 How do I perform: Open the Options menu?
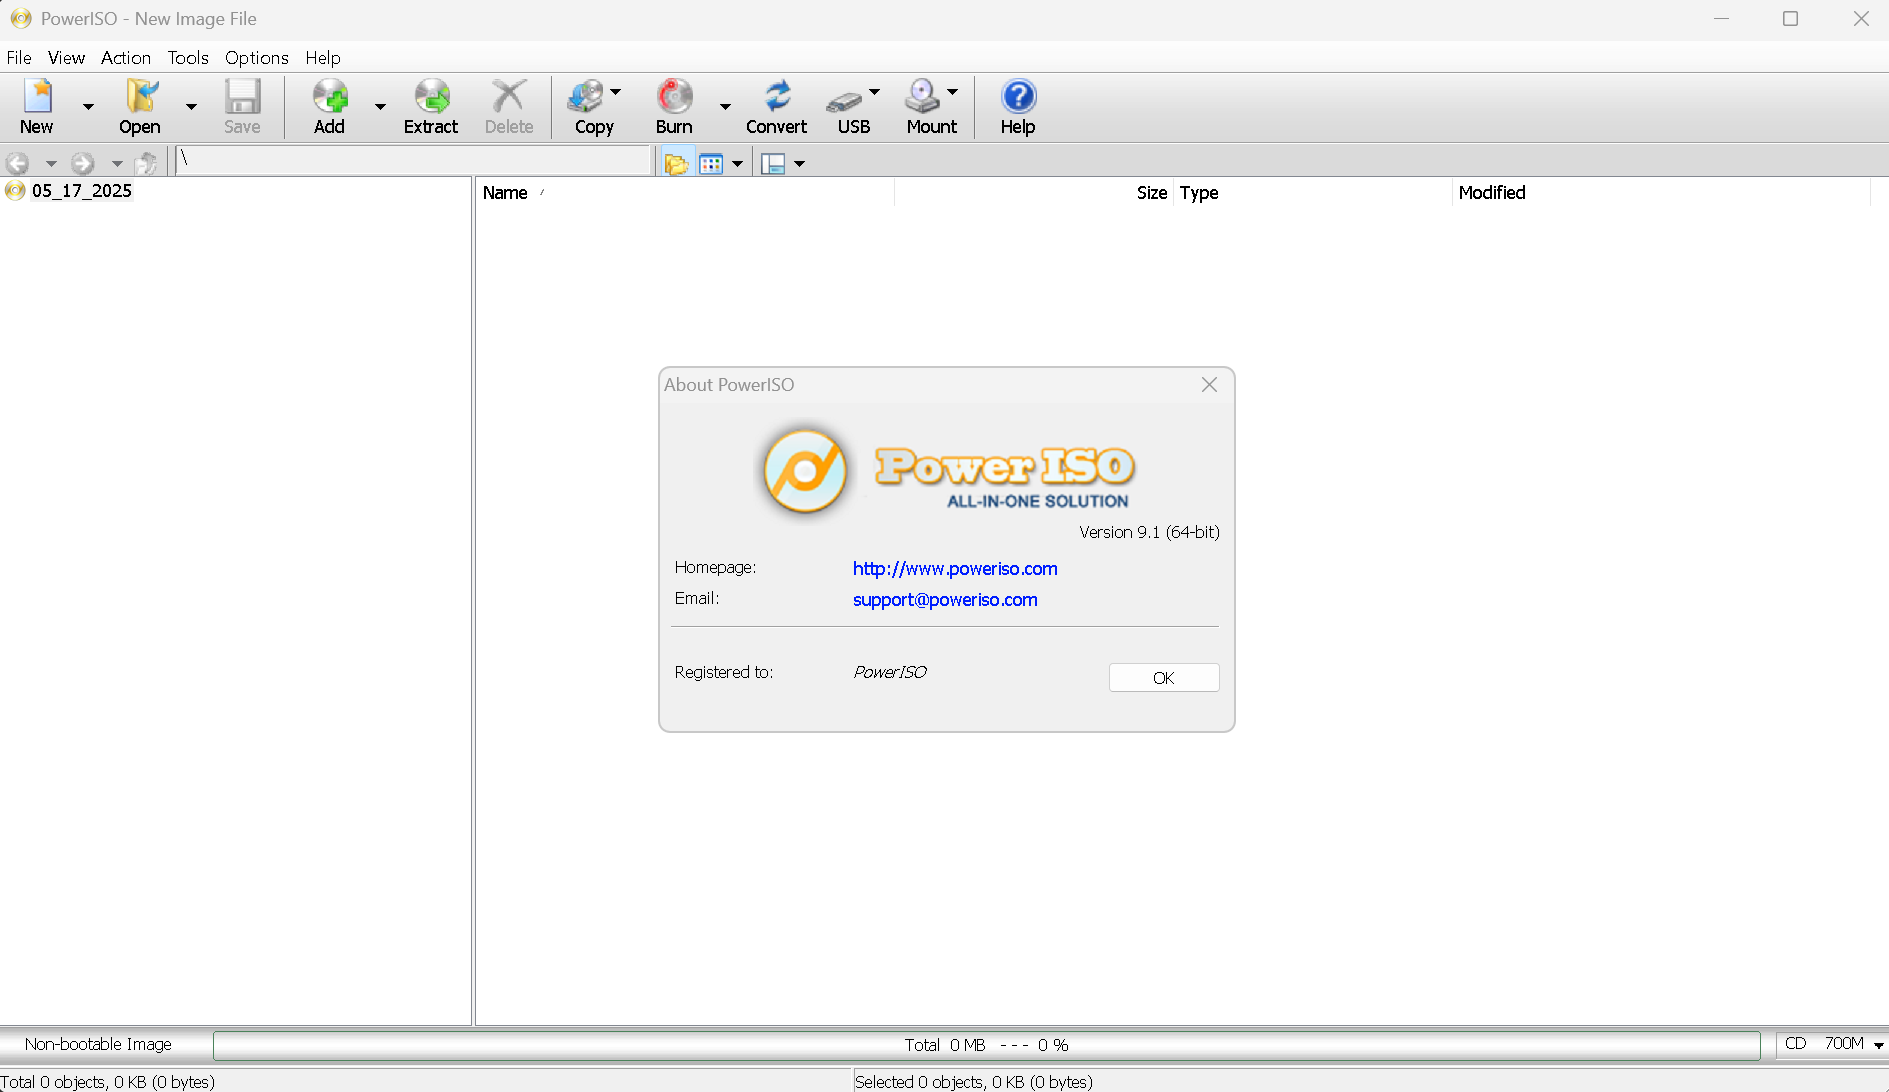[257, 58]
